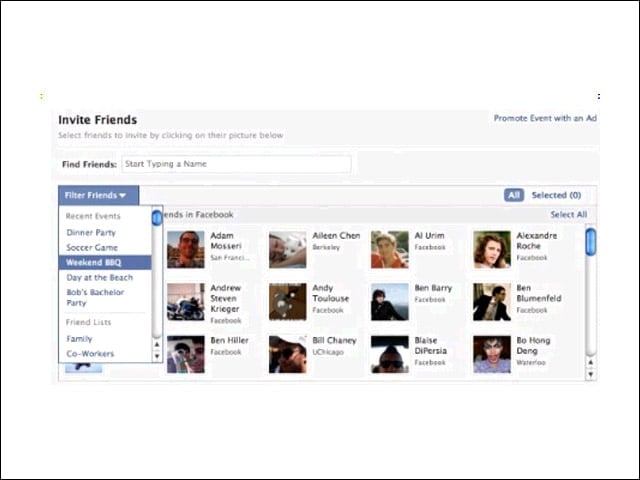Select Dinner Party from recent events

coord(91,233)
